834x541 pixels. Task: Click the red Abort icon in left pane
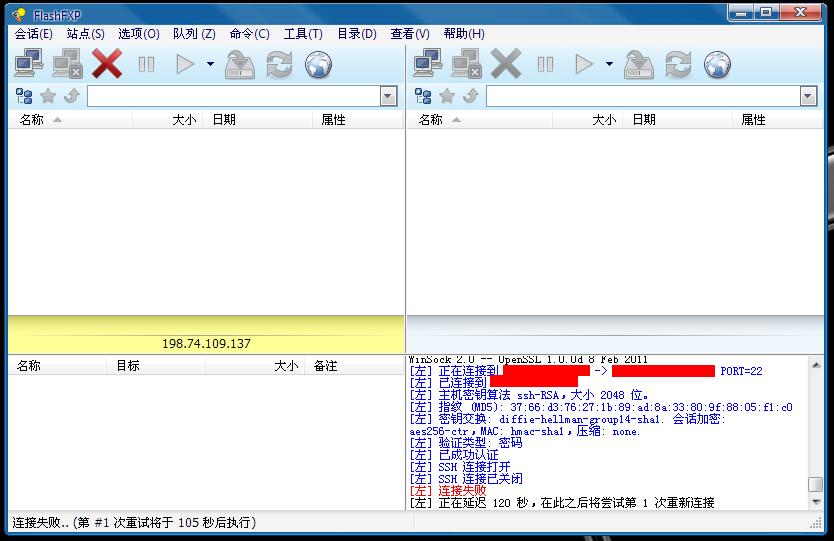pyautogui.click(x=107, y=64)
